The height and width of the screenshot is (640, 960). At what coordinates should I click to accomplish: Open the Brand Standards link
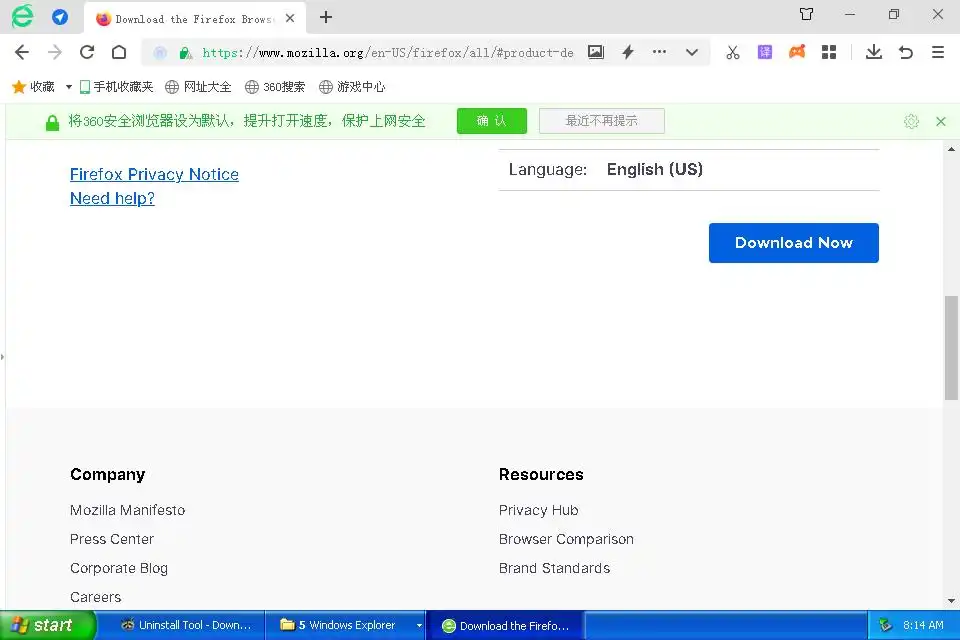555,568
